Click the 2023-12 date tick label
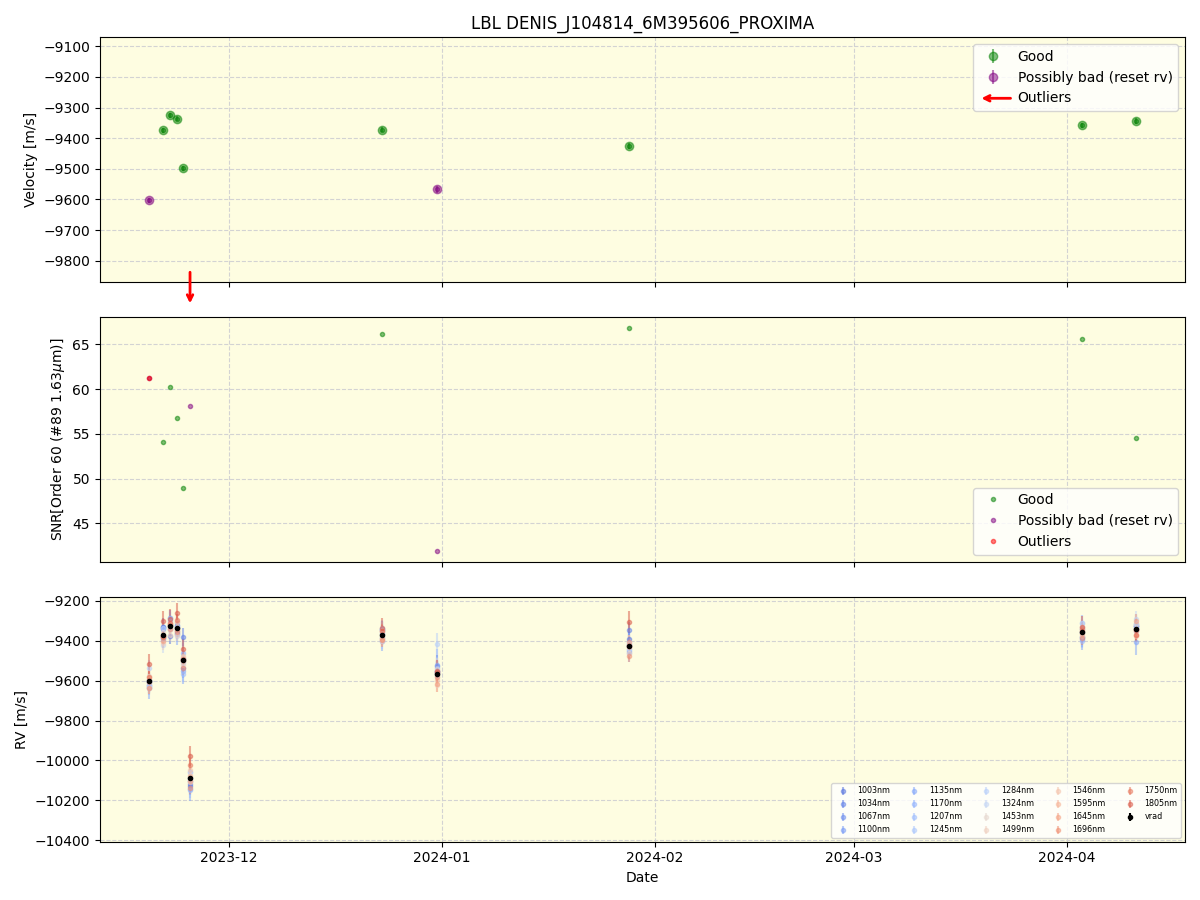 click(x=229, y=856)
